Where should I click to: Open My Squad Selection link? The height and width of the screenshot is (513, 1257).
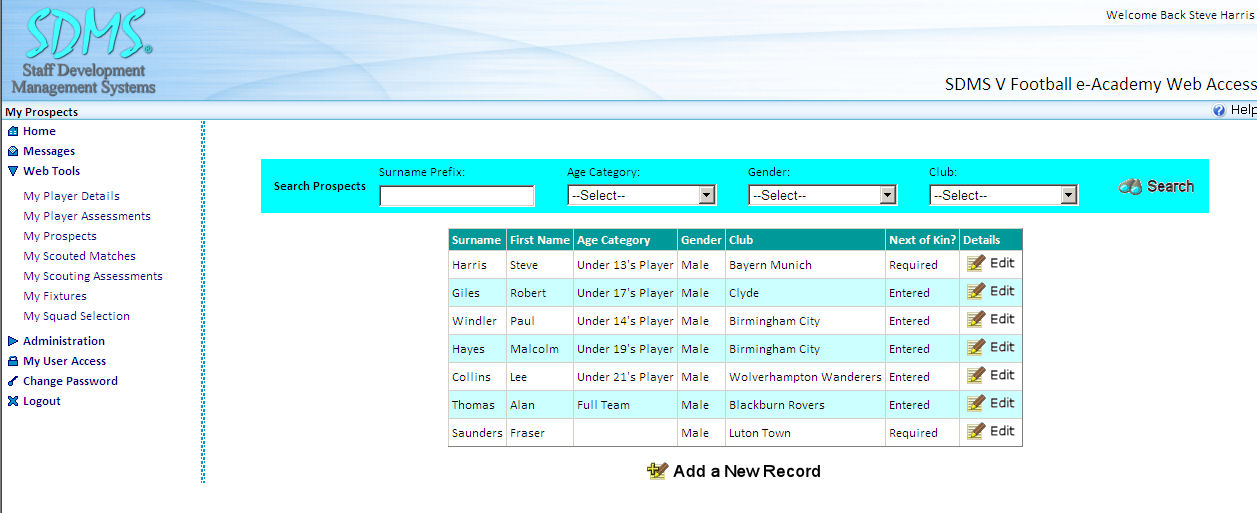pos(76,316)
